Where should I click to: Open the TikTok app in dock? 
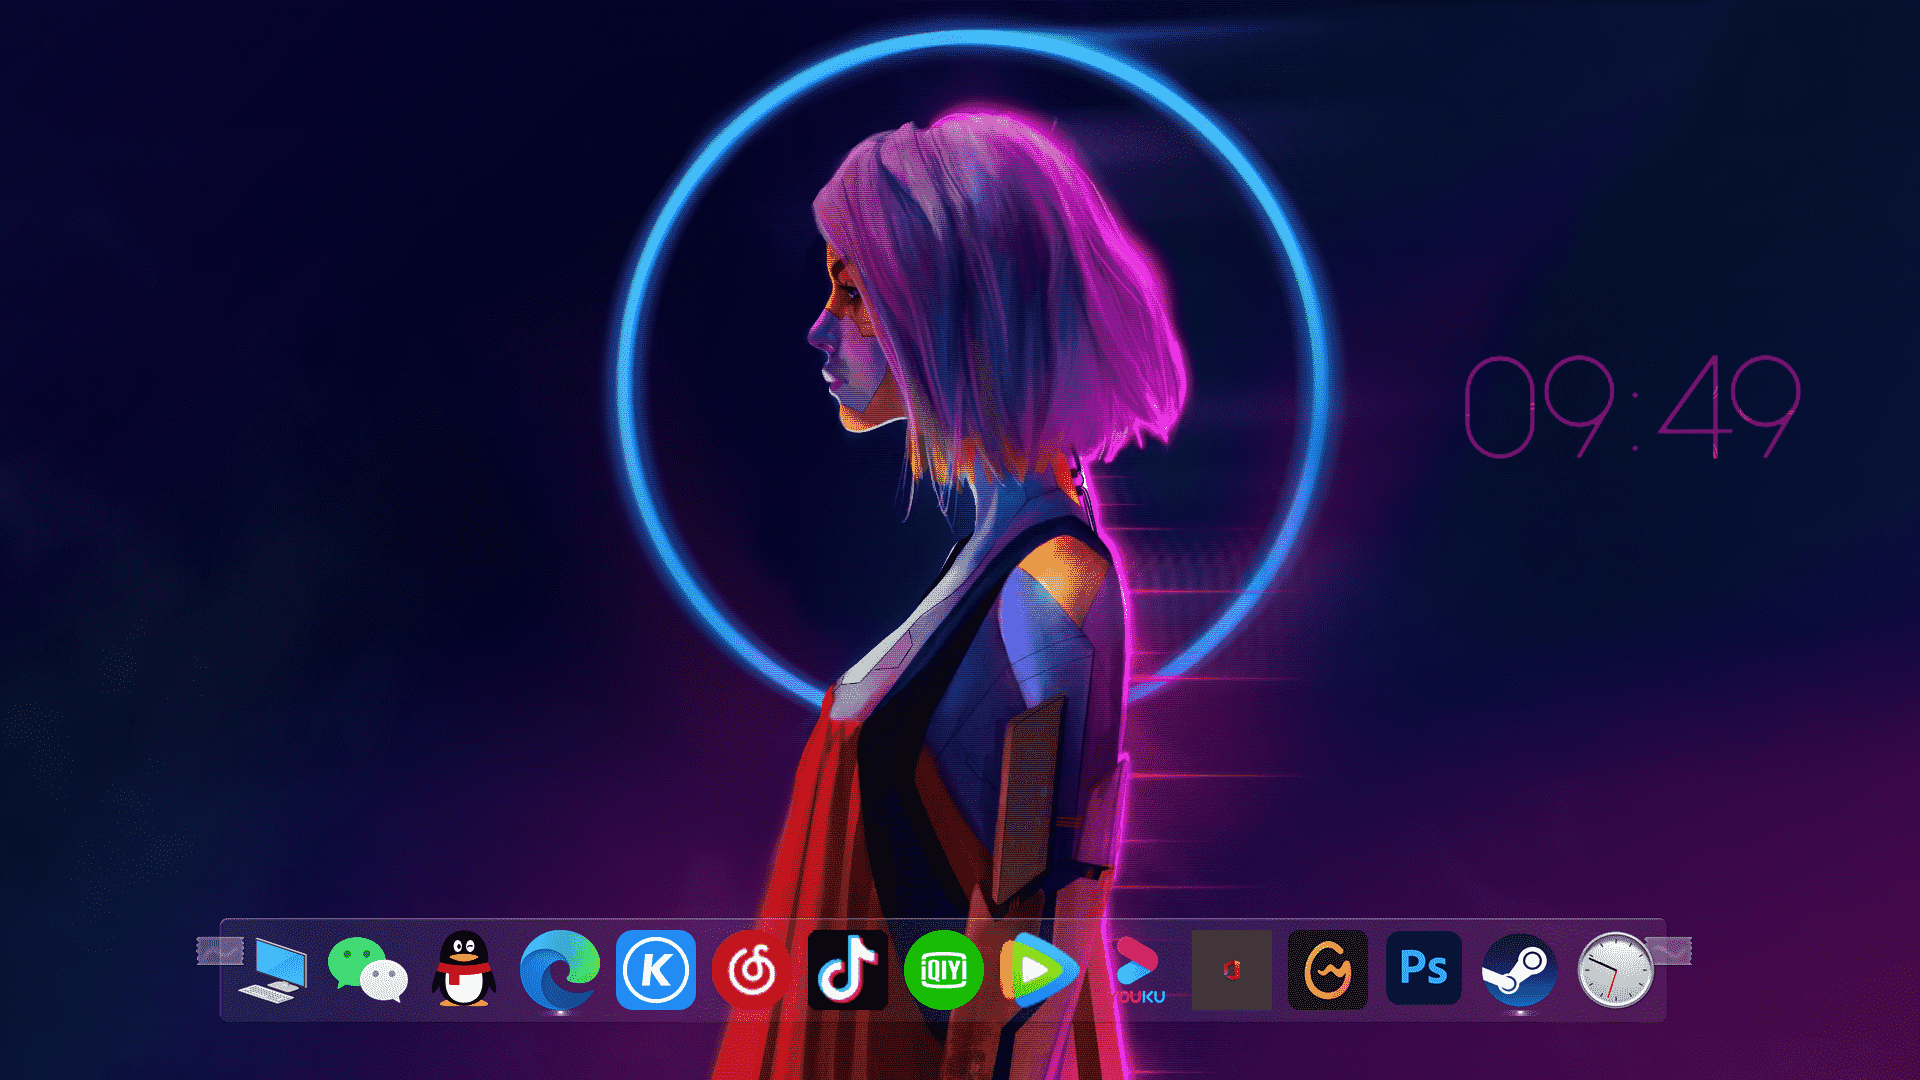848,970
